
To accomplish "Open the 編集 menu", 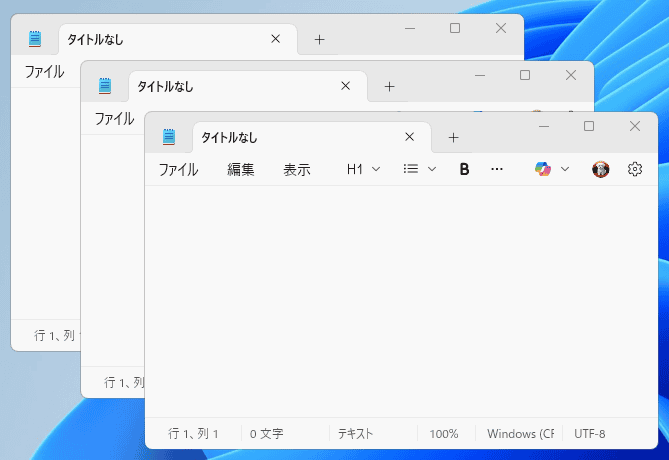I will click(241, 170).
